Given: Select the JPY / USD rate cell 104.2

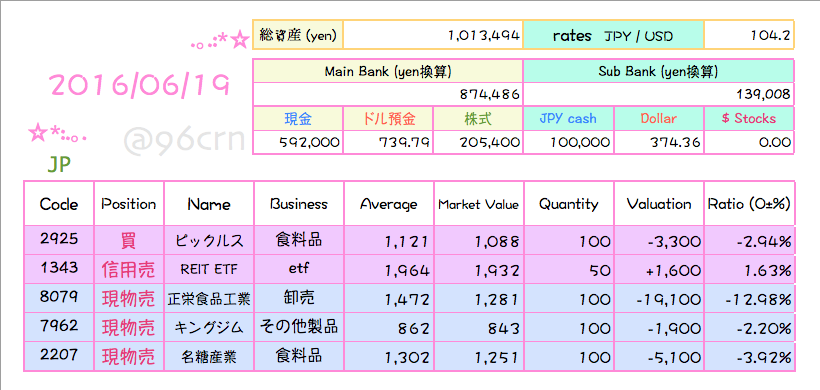Looking at the screenshot, I should click(749, 36).
